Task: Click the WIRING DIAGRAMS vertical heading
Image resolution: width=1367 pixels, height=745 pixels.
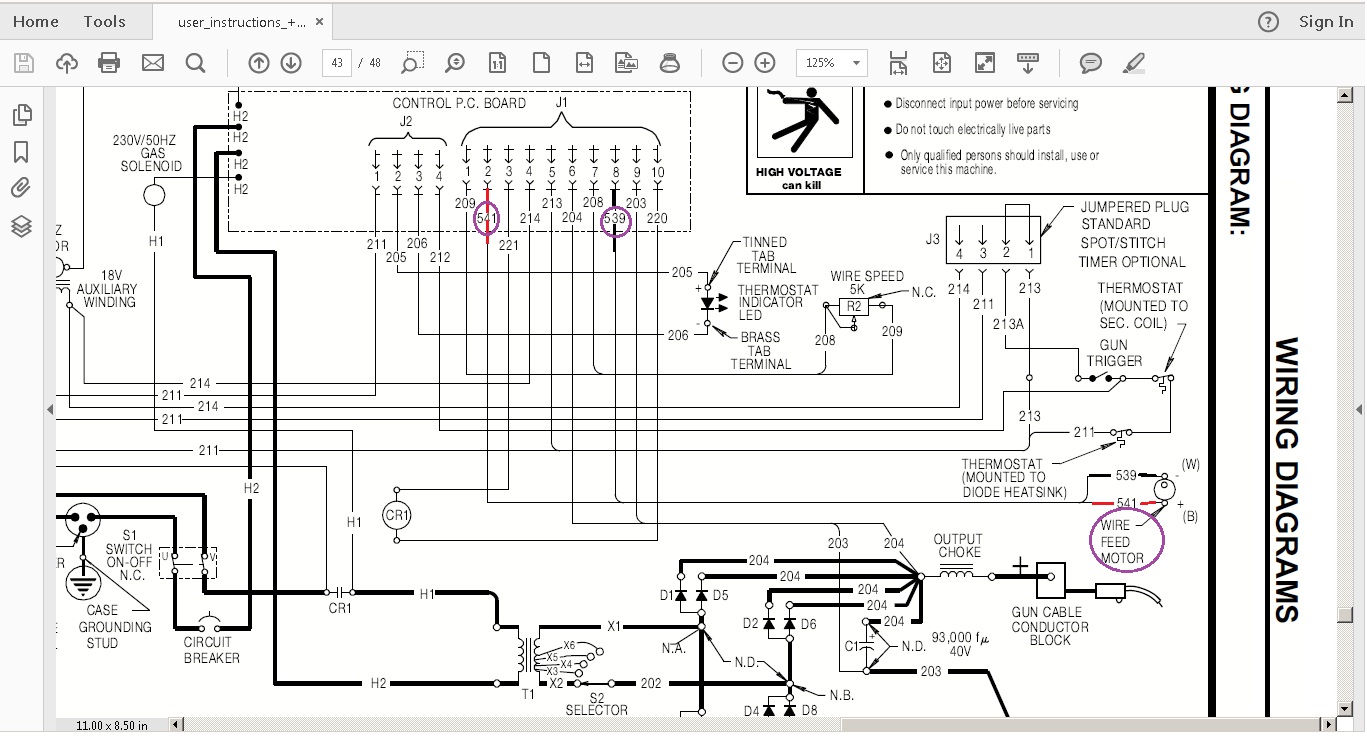Action: click(x=1287, y=480)
